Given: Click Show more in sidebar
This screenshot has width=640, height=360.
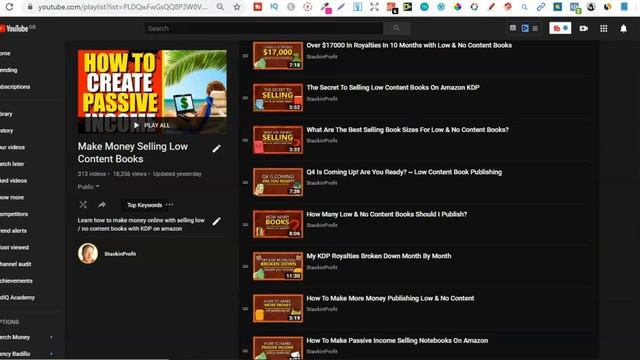Looking at the screenshot, I should click(12, 197).
